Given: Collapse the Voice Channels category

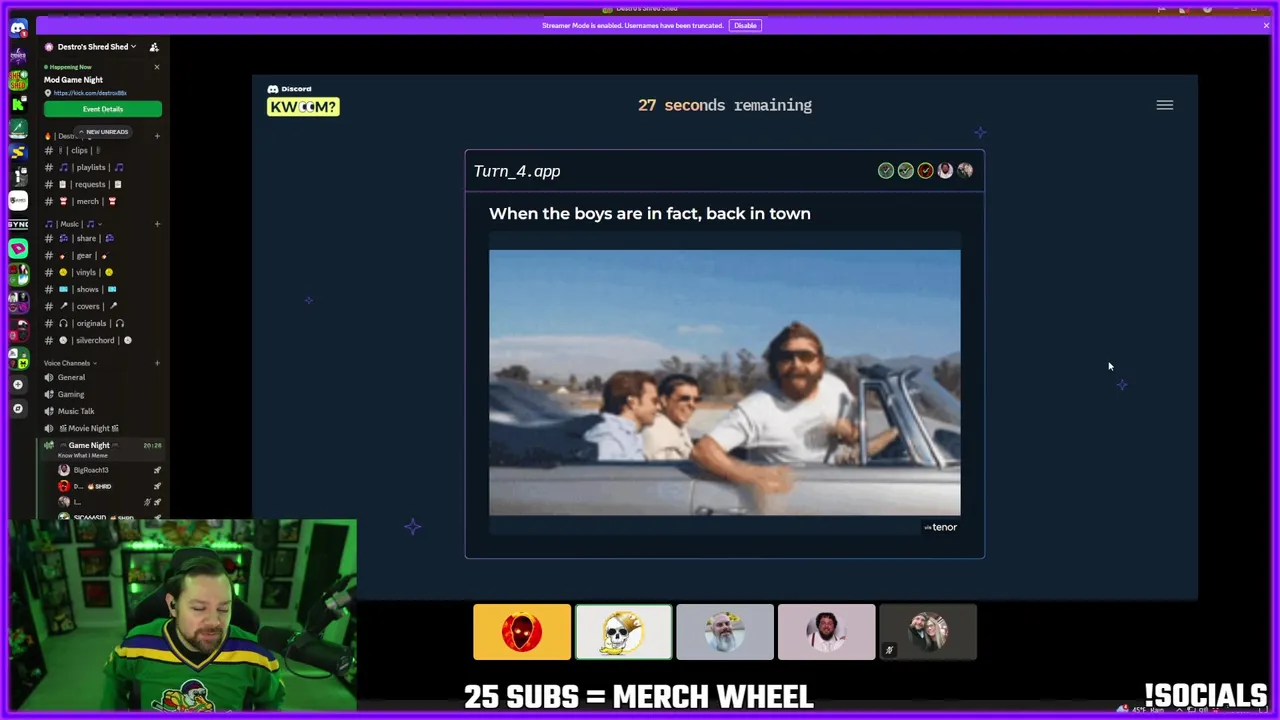Looking at the screenshot, I should tap(70, 363).
